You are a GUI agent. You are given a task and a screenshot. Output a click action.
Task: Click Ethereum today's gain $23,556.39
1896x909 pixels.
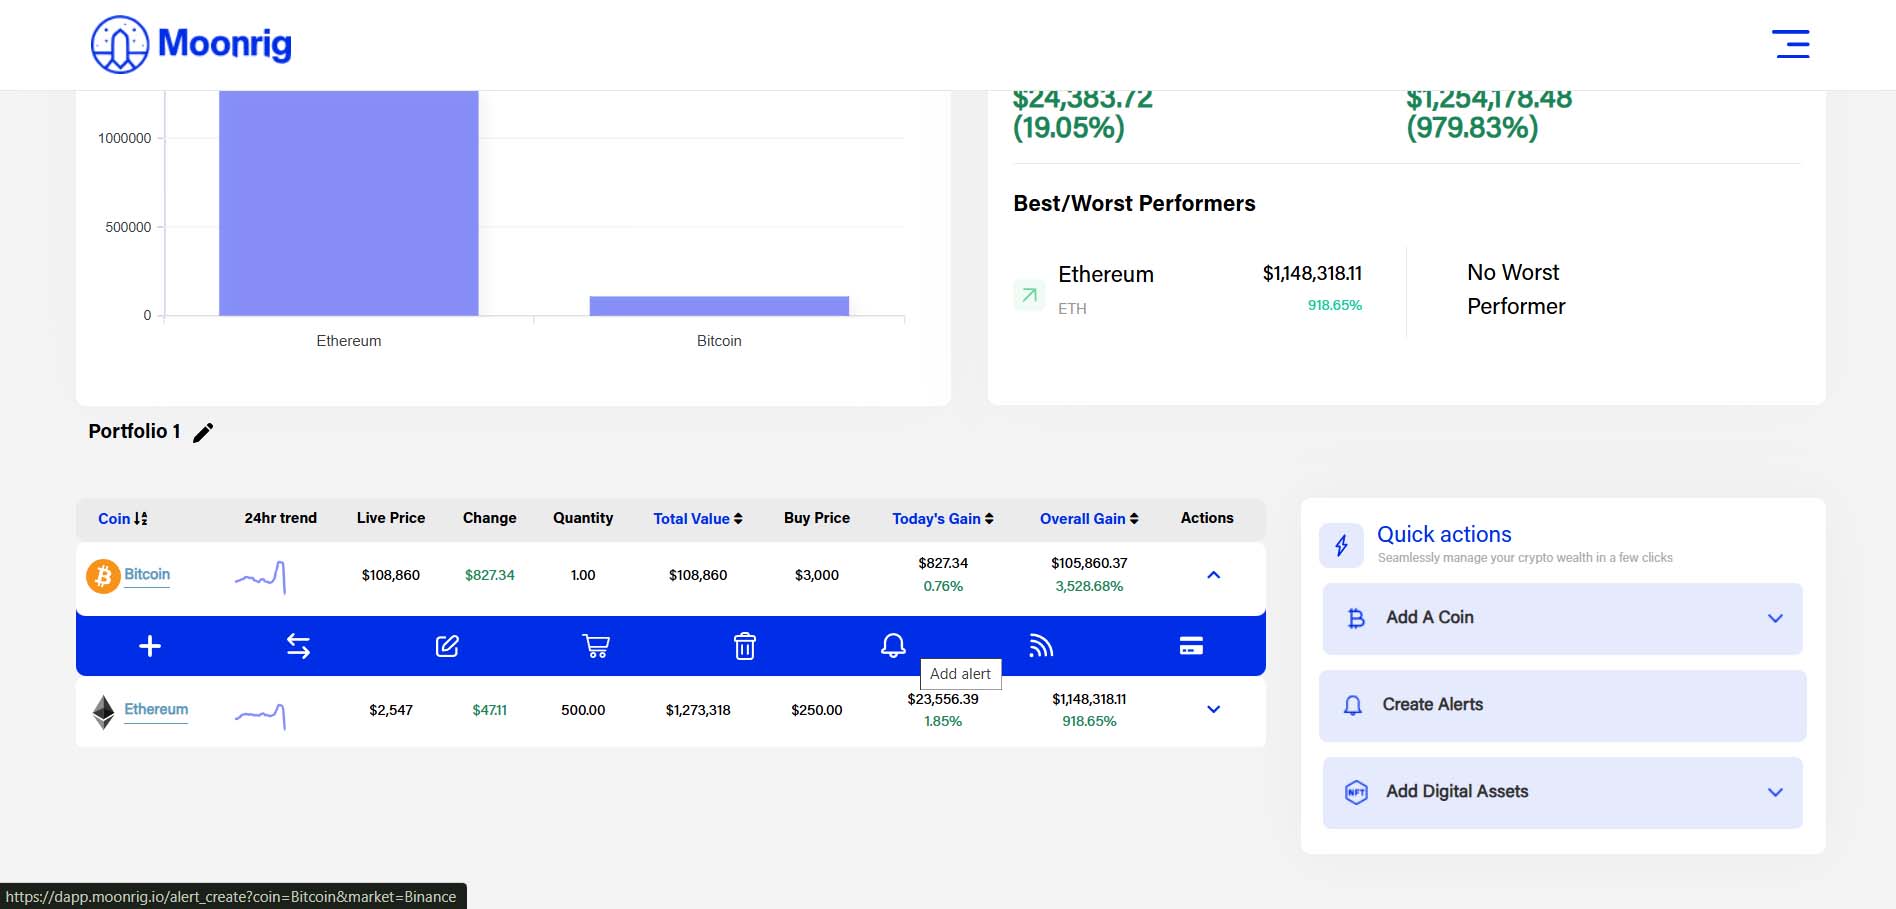[x=943, y=699]
